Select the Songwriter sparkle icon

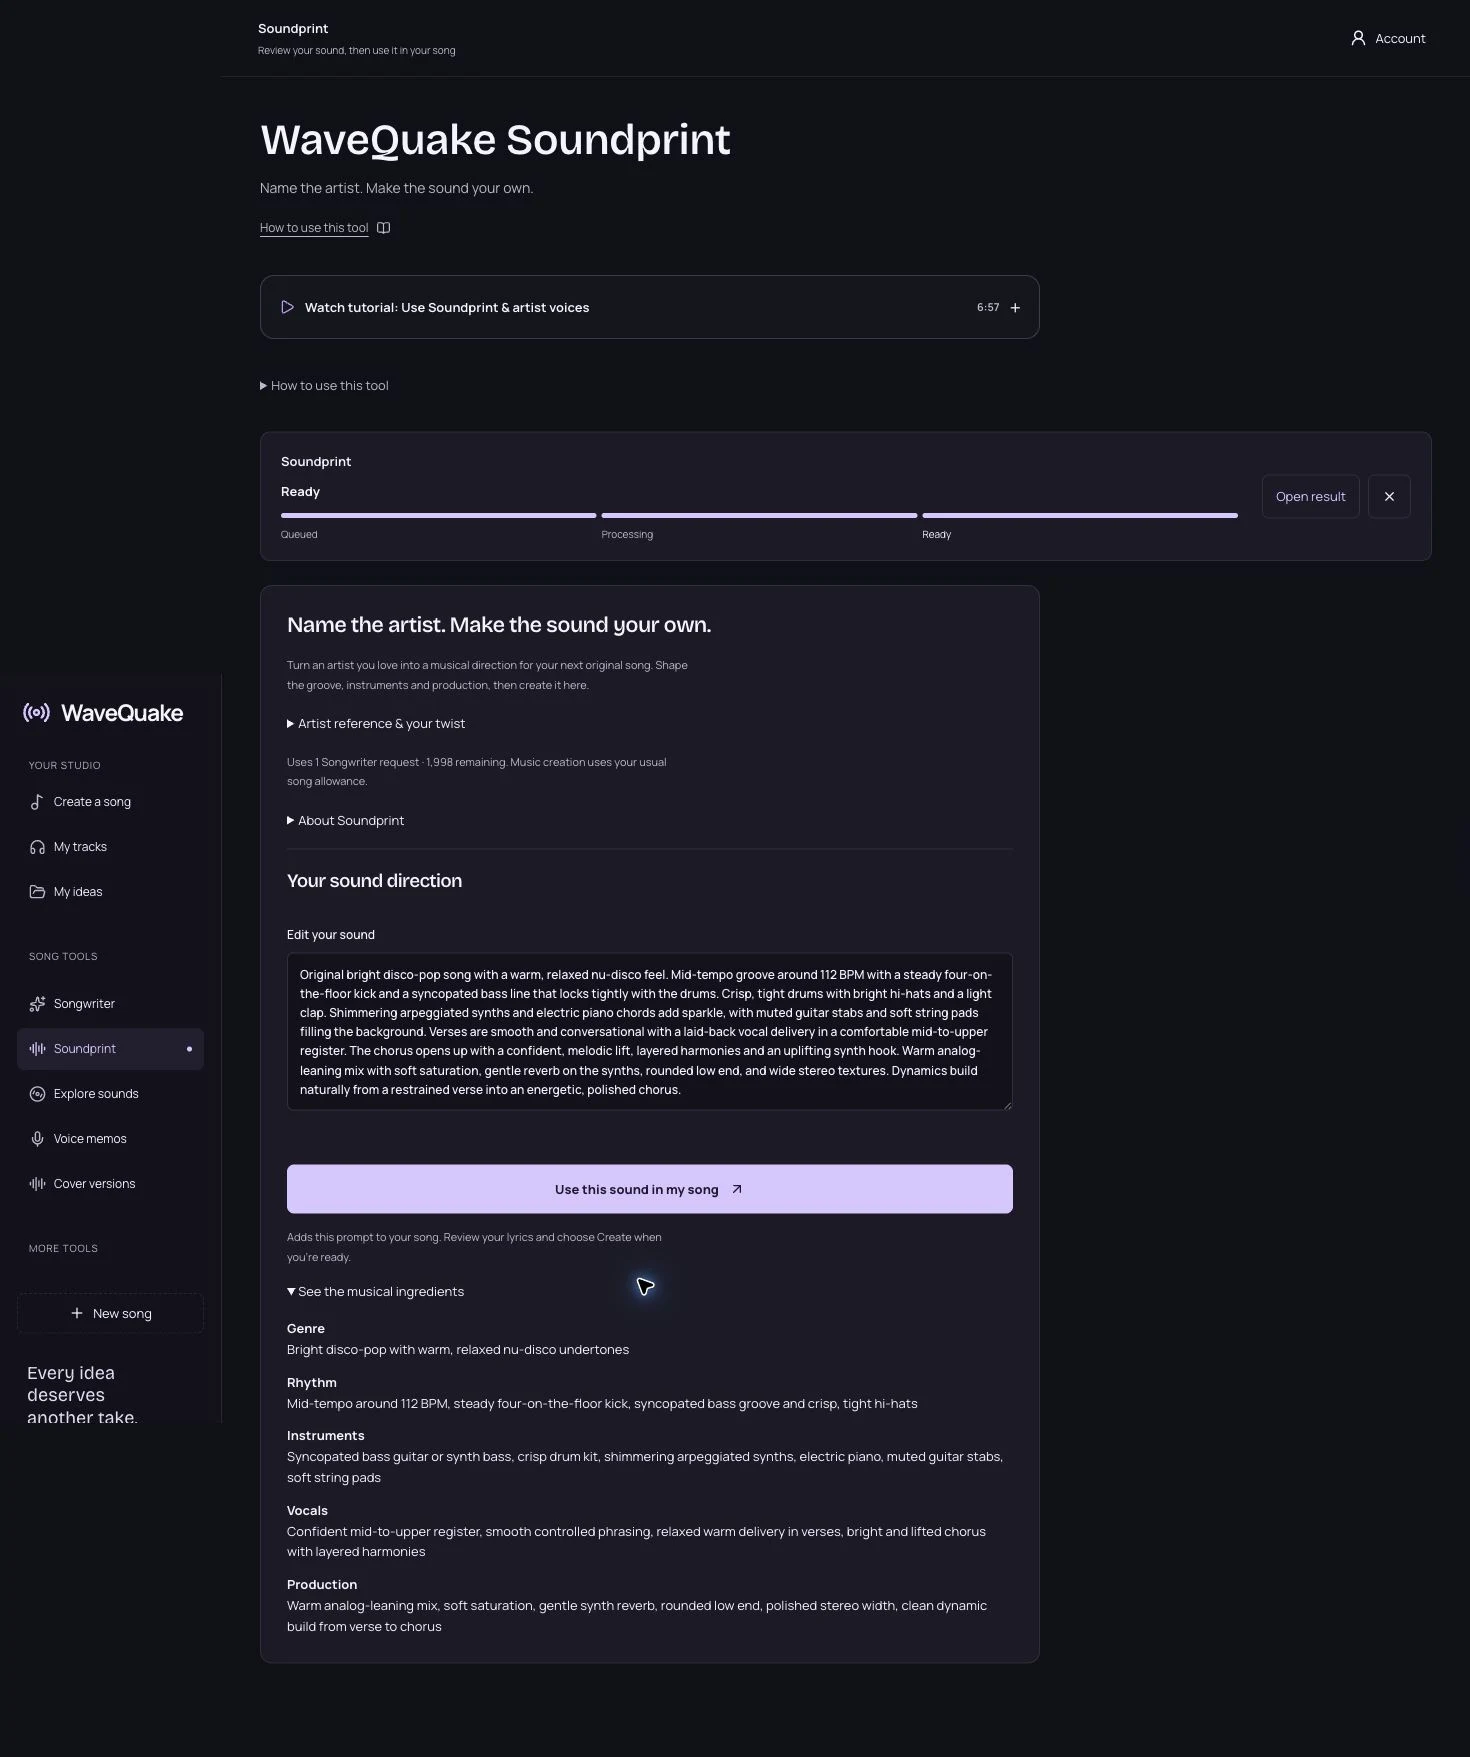pos(37,1004)
